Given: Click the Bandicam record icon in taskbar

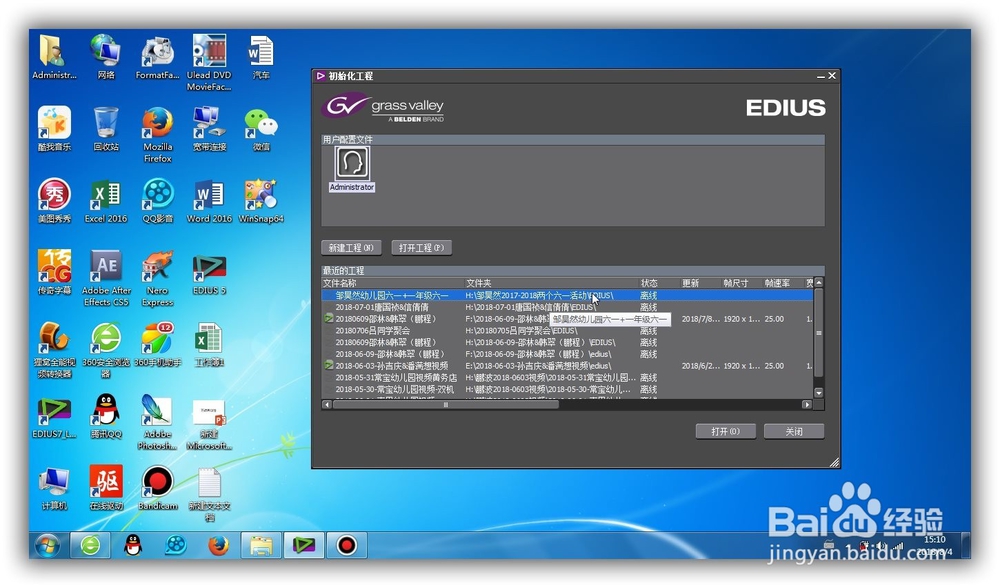Looking at the screenshot, I should 347,545.
